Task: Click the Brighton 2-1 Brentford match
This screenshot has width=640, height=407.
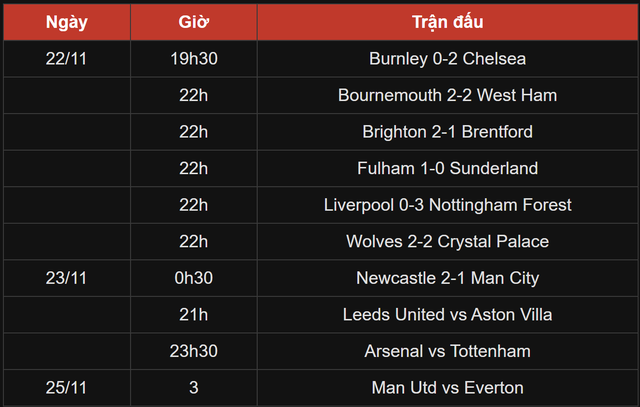Action: click(x=447, y=132)
